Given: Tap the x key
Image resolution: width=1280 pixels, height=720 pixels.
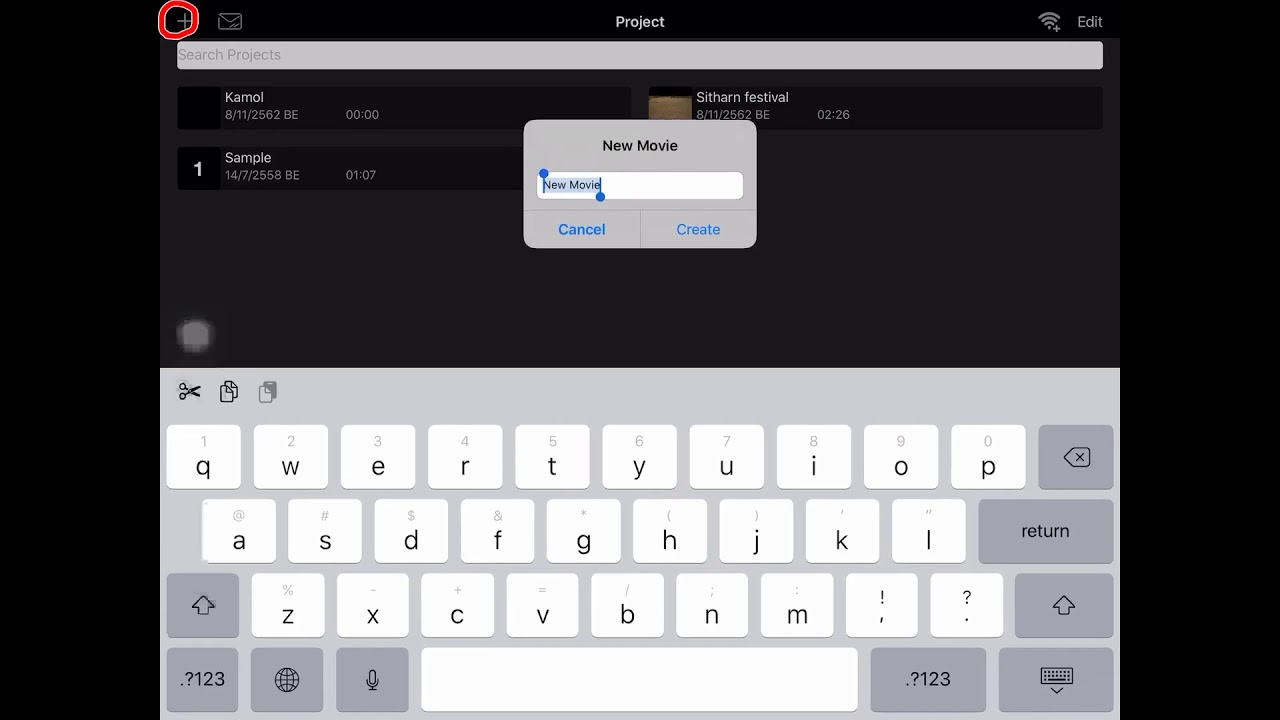Looking at the screenshot, I should pos(373,605).
